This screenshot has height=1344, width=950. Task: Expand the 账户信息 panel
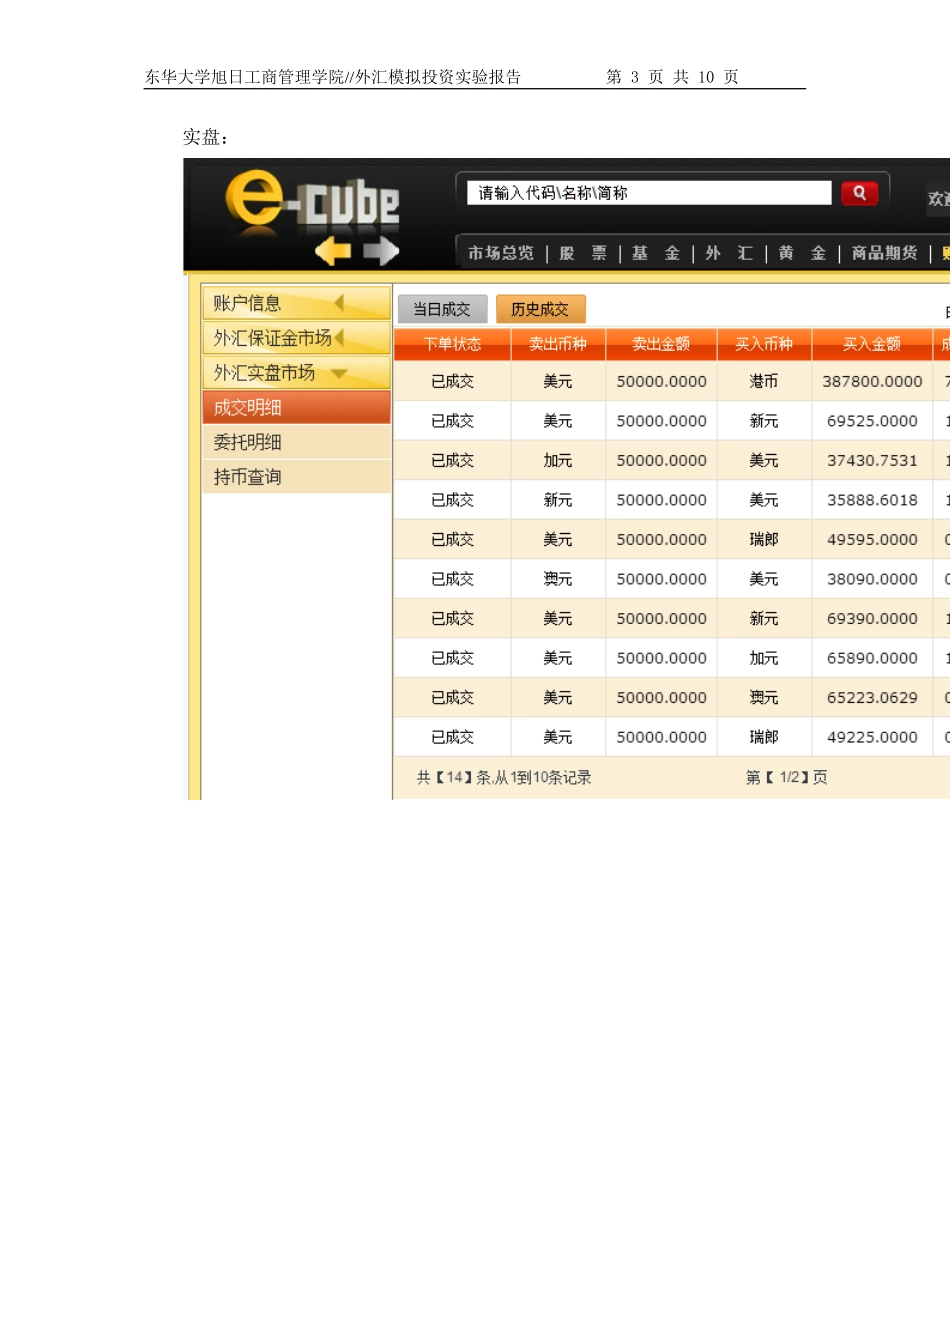[296, 301]
